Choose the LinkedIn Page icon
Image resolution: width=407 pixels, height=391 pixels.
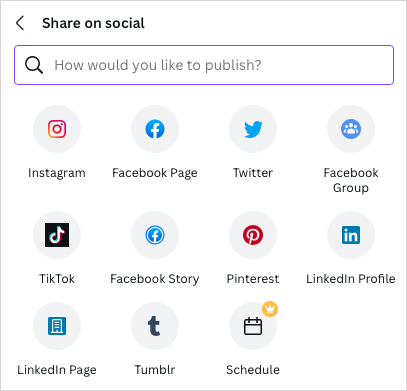(57, 326)
